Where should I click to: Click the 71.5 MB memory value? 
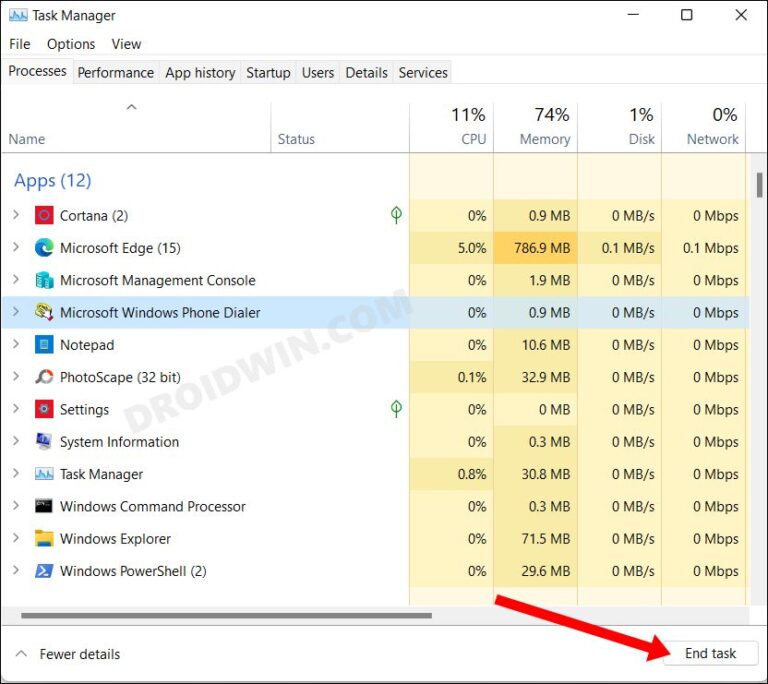546,538
